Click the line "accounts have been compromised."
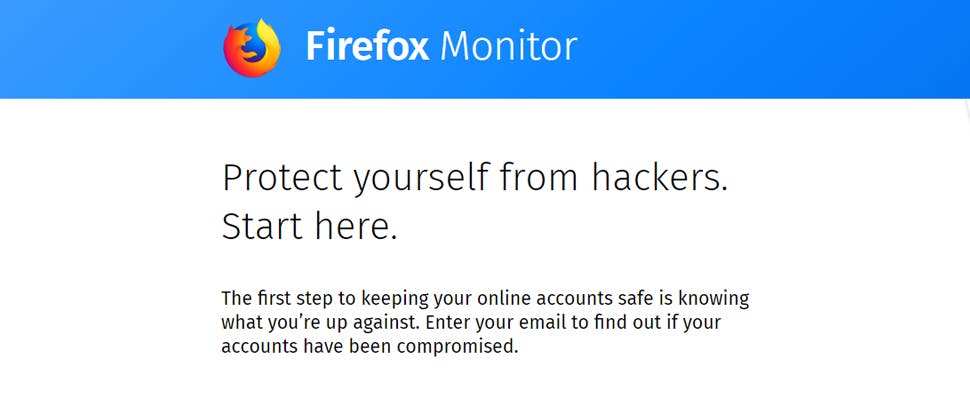The width and height of the screenshot is (970, 400). click(370, 347)
